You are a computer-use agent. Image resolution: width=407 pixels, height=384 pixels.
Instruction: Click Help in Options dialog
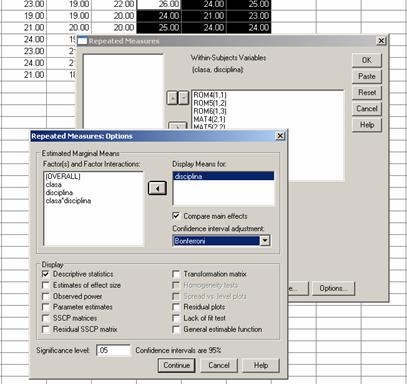click(x=261, y=365)
